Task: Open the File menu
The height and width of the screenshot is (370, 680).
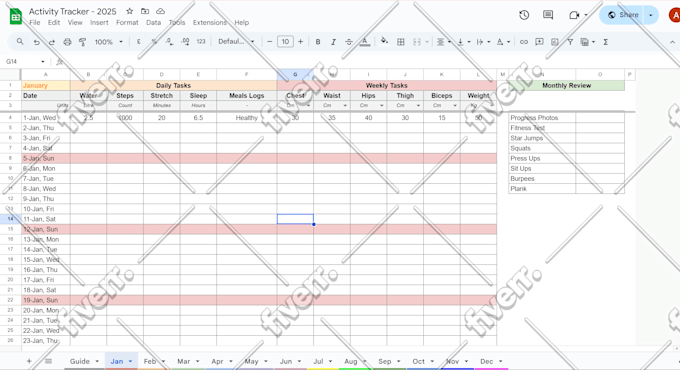Action: pos(35,23)
